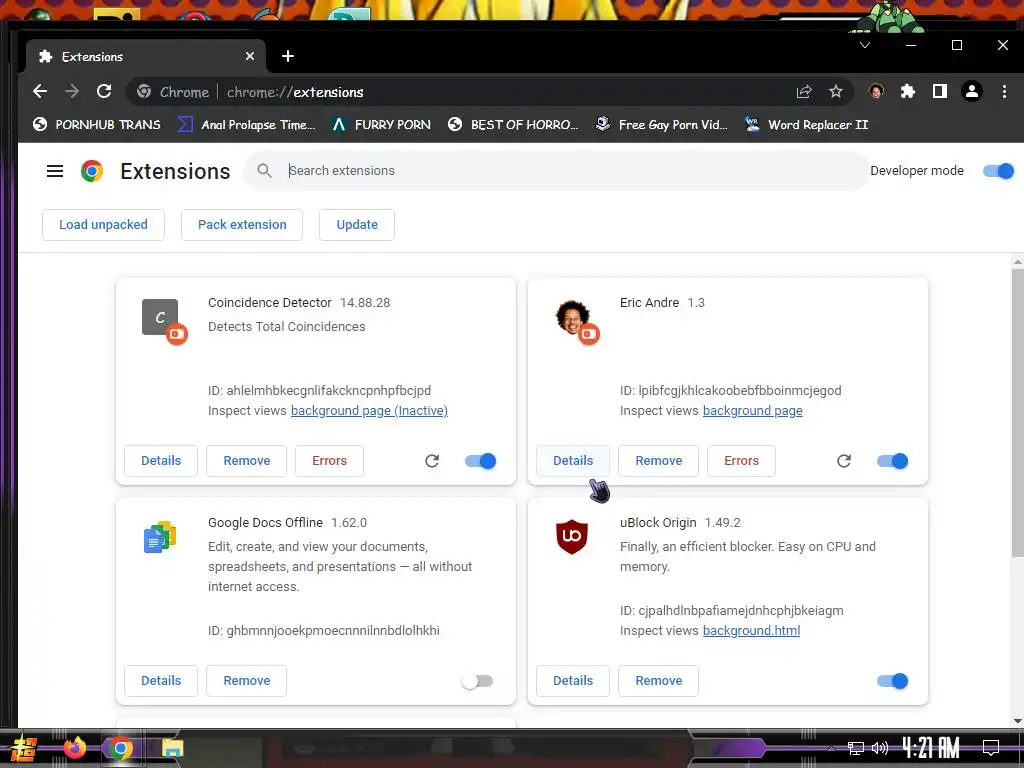Open the notifications center icon
Viewport: 1024px width, 768px height.
(991, 748)
